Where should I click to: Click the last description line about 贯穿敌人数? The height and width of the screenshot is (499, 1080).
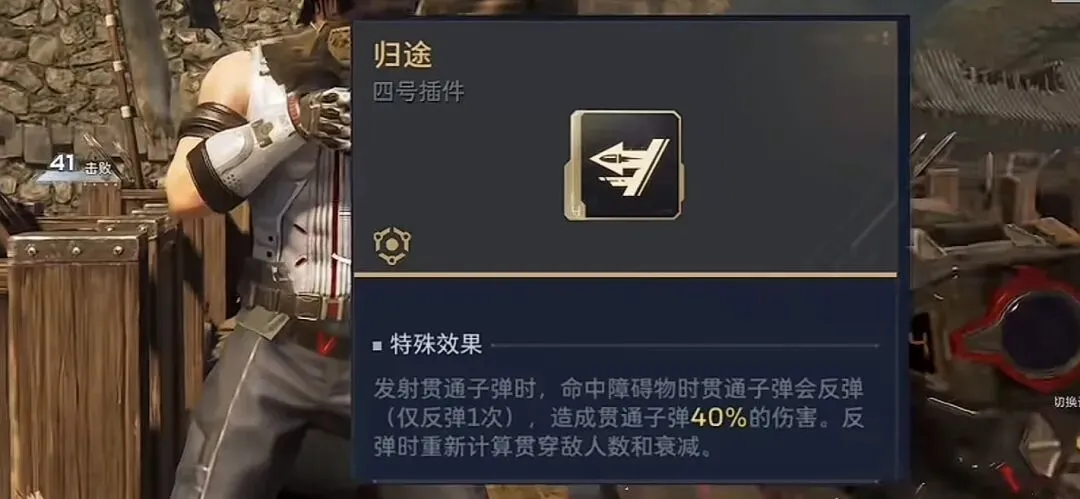541,448
